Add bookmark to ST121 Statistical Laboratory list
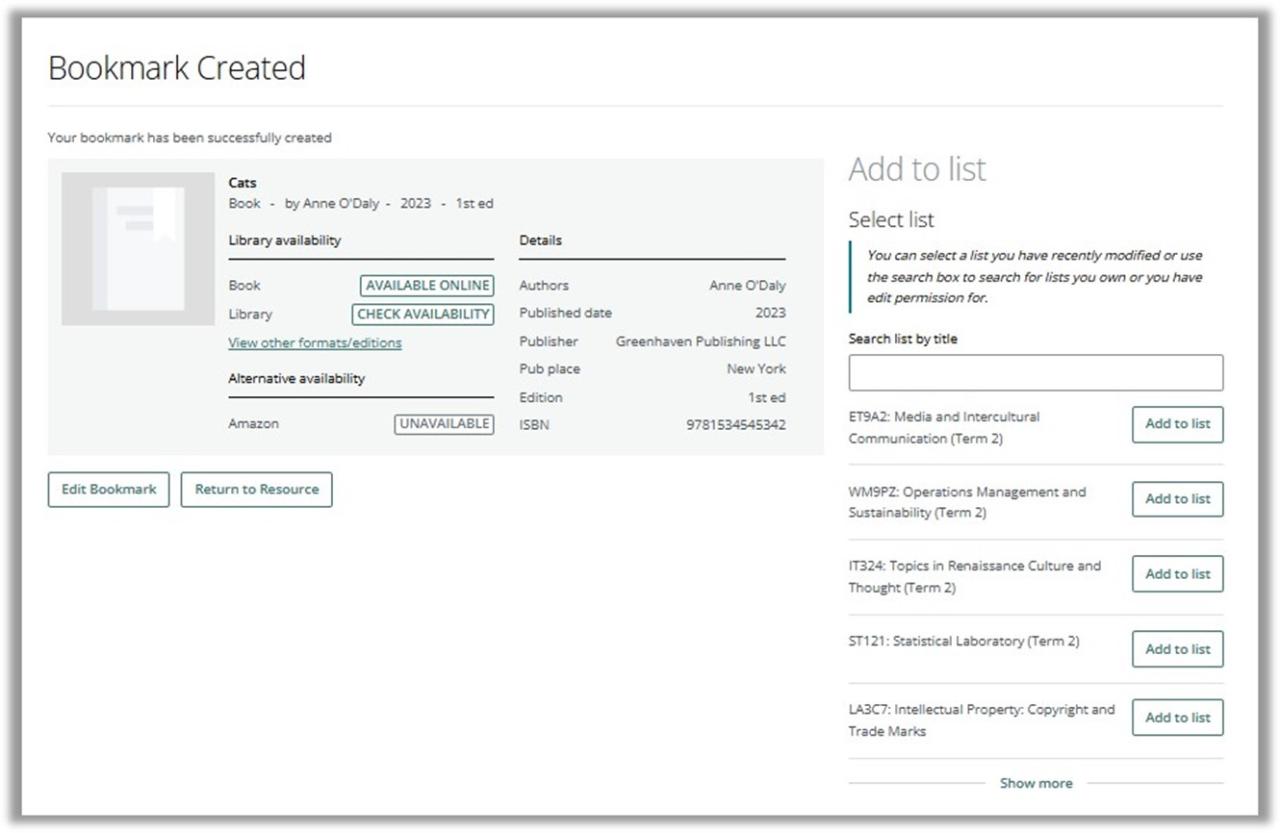Image resolution: width=1280 pixels, height=833 pixels. pyautogui.click(x=1177, y=648)
